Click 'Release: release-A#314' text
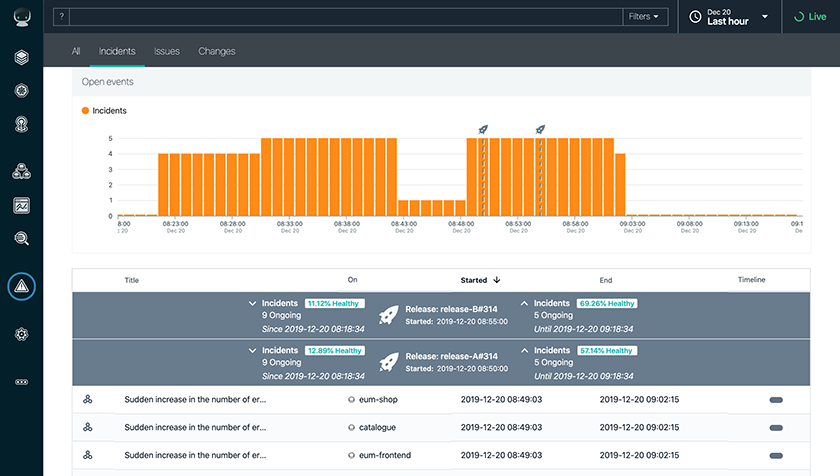 (451, 356)
